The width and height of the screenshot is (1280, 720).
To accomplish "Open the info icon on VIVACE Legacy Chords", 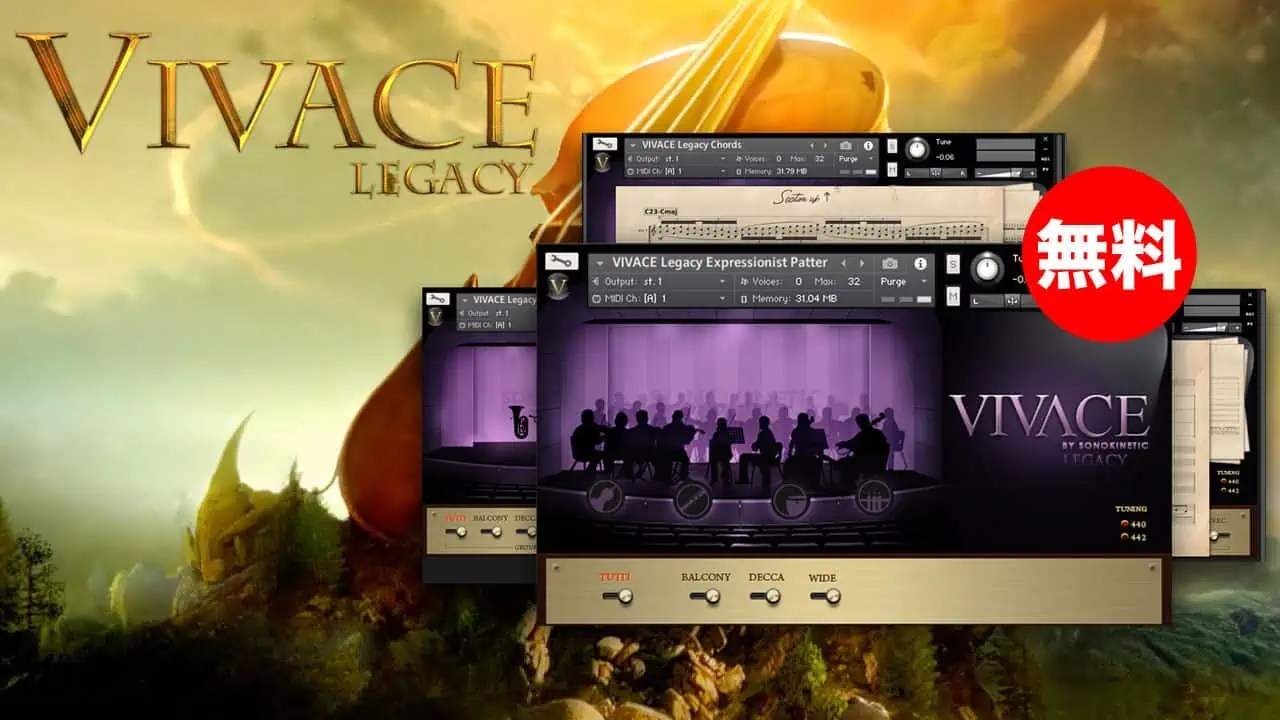I will (x=868, y=145).
